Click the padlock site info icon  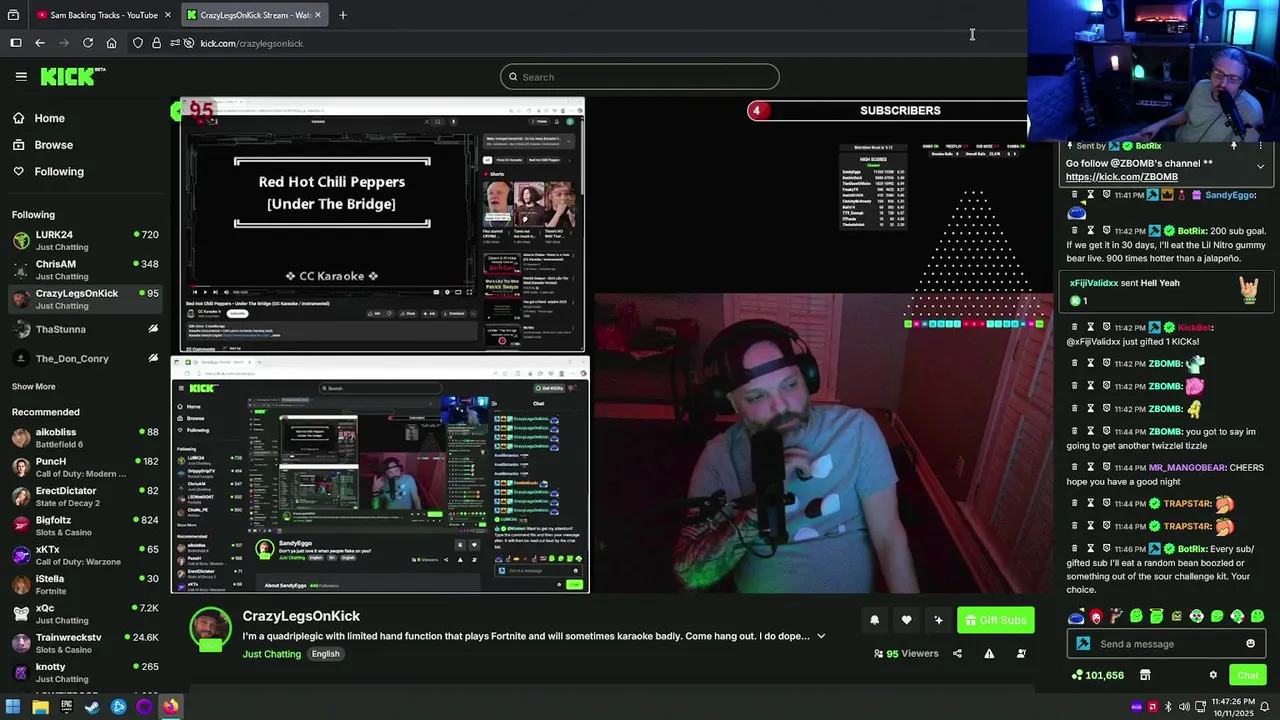point(156,43)
